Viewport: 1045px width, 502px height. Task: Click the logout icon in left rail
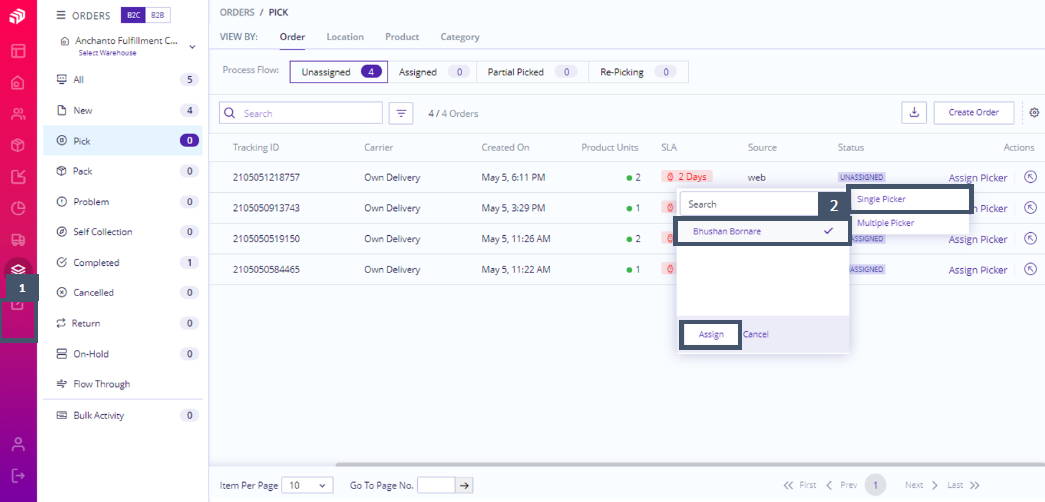click(x=18, y=475)
